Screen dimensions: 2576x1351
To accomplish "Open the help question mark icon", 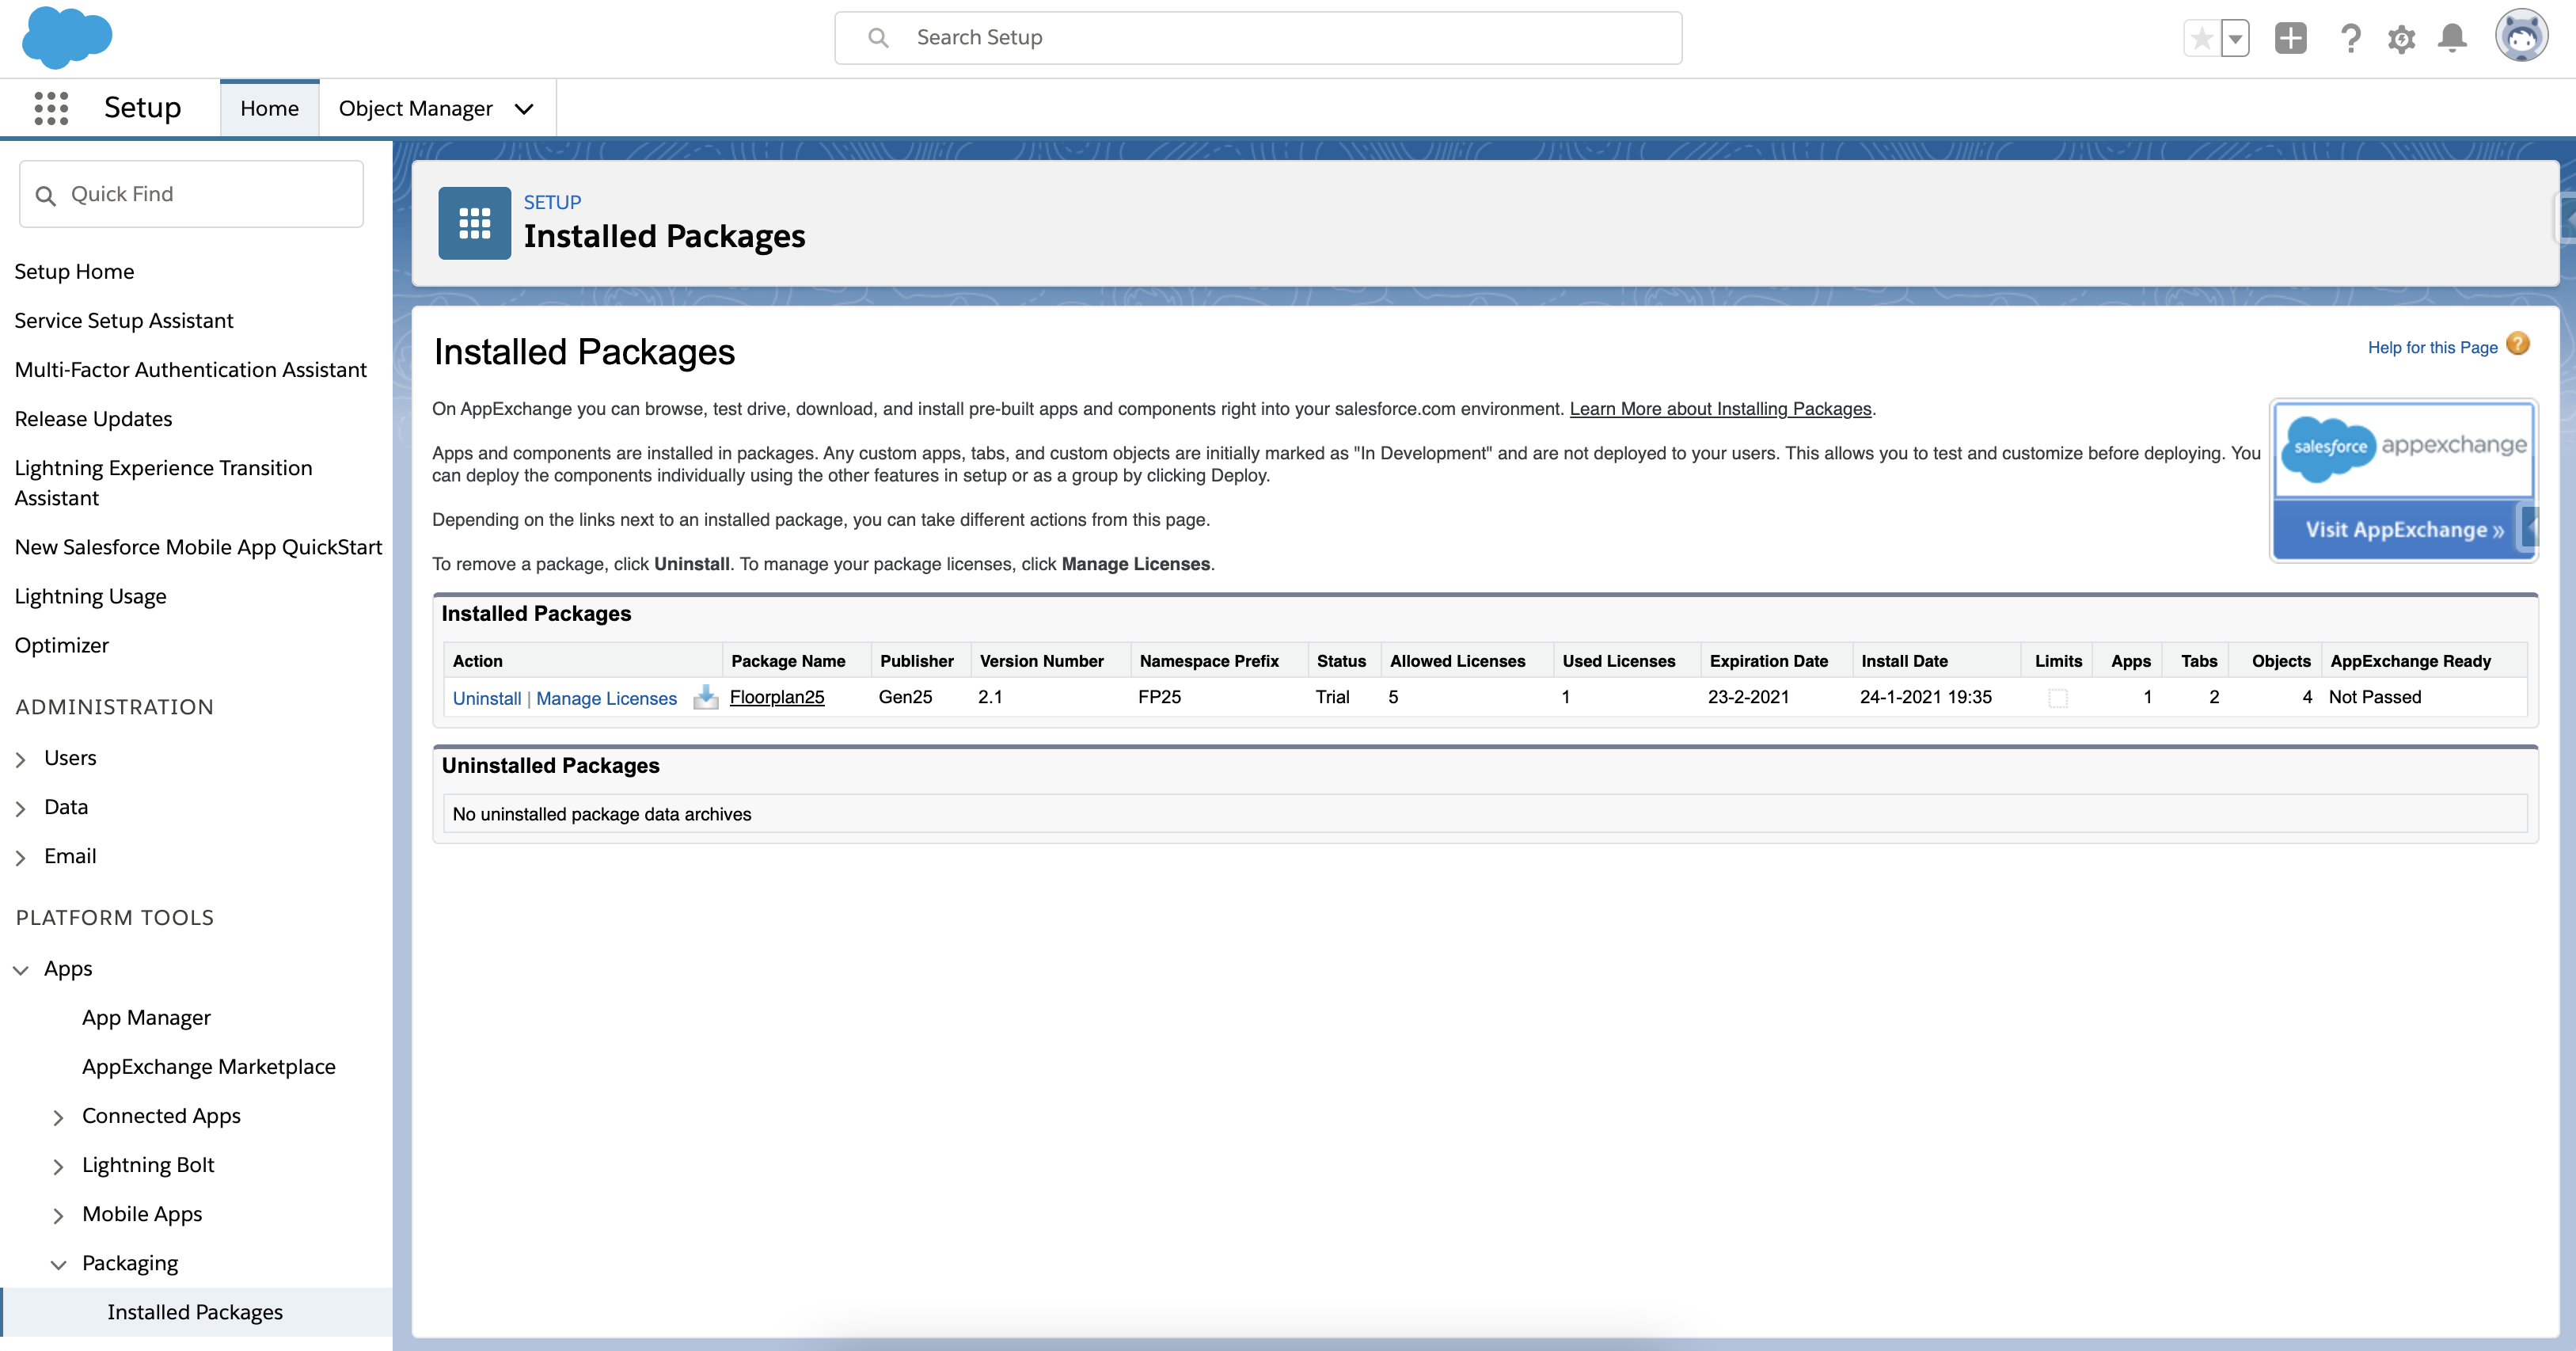I will click(2351, 38).
